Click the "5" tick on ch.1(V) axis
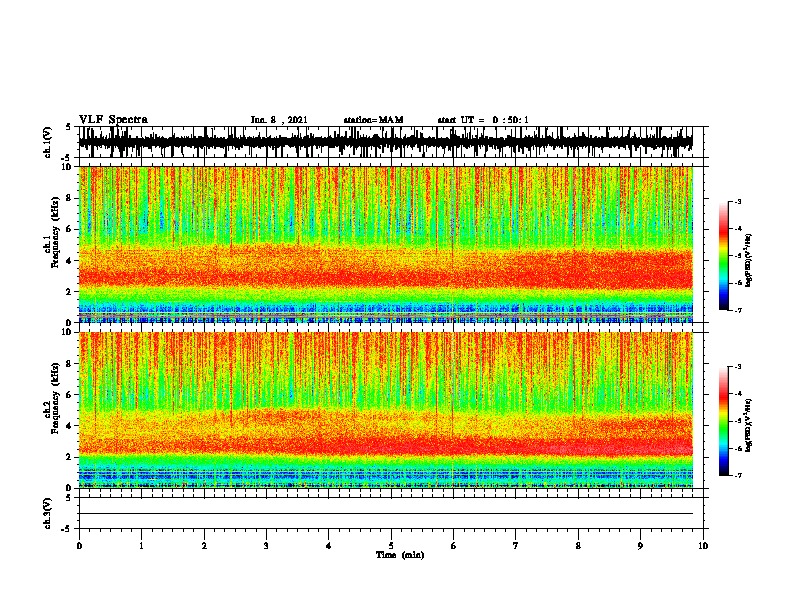Viewport: 792px width, 612px height. coord(69,127)
